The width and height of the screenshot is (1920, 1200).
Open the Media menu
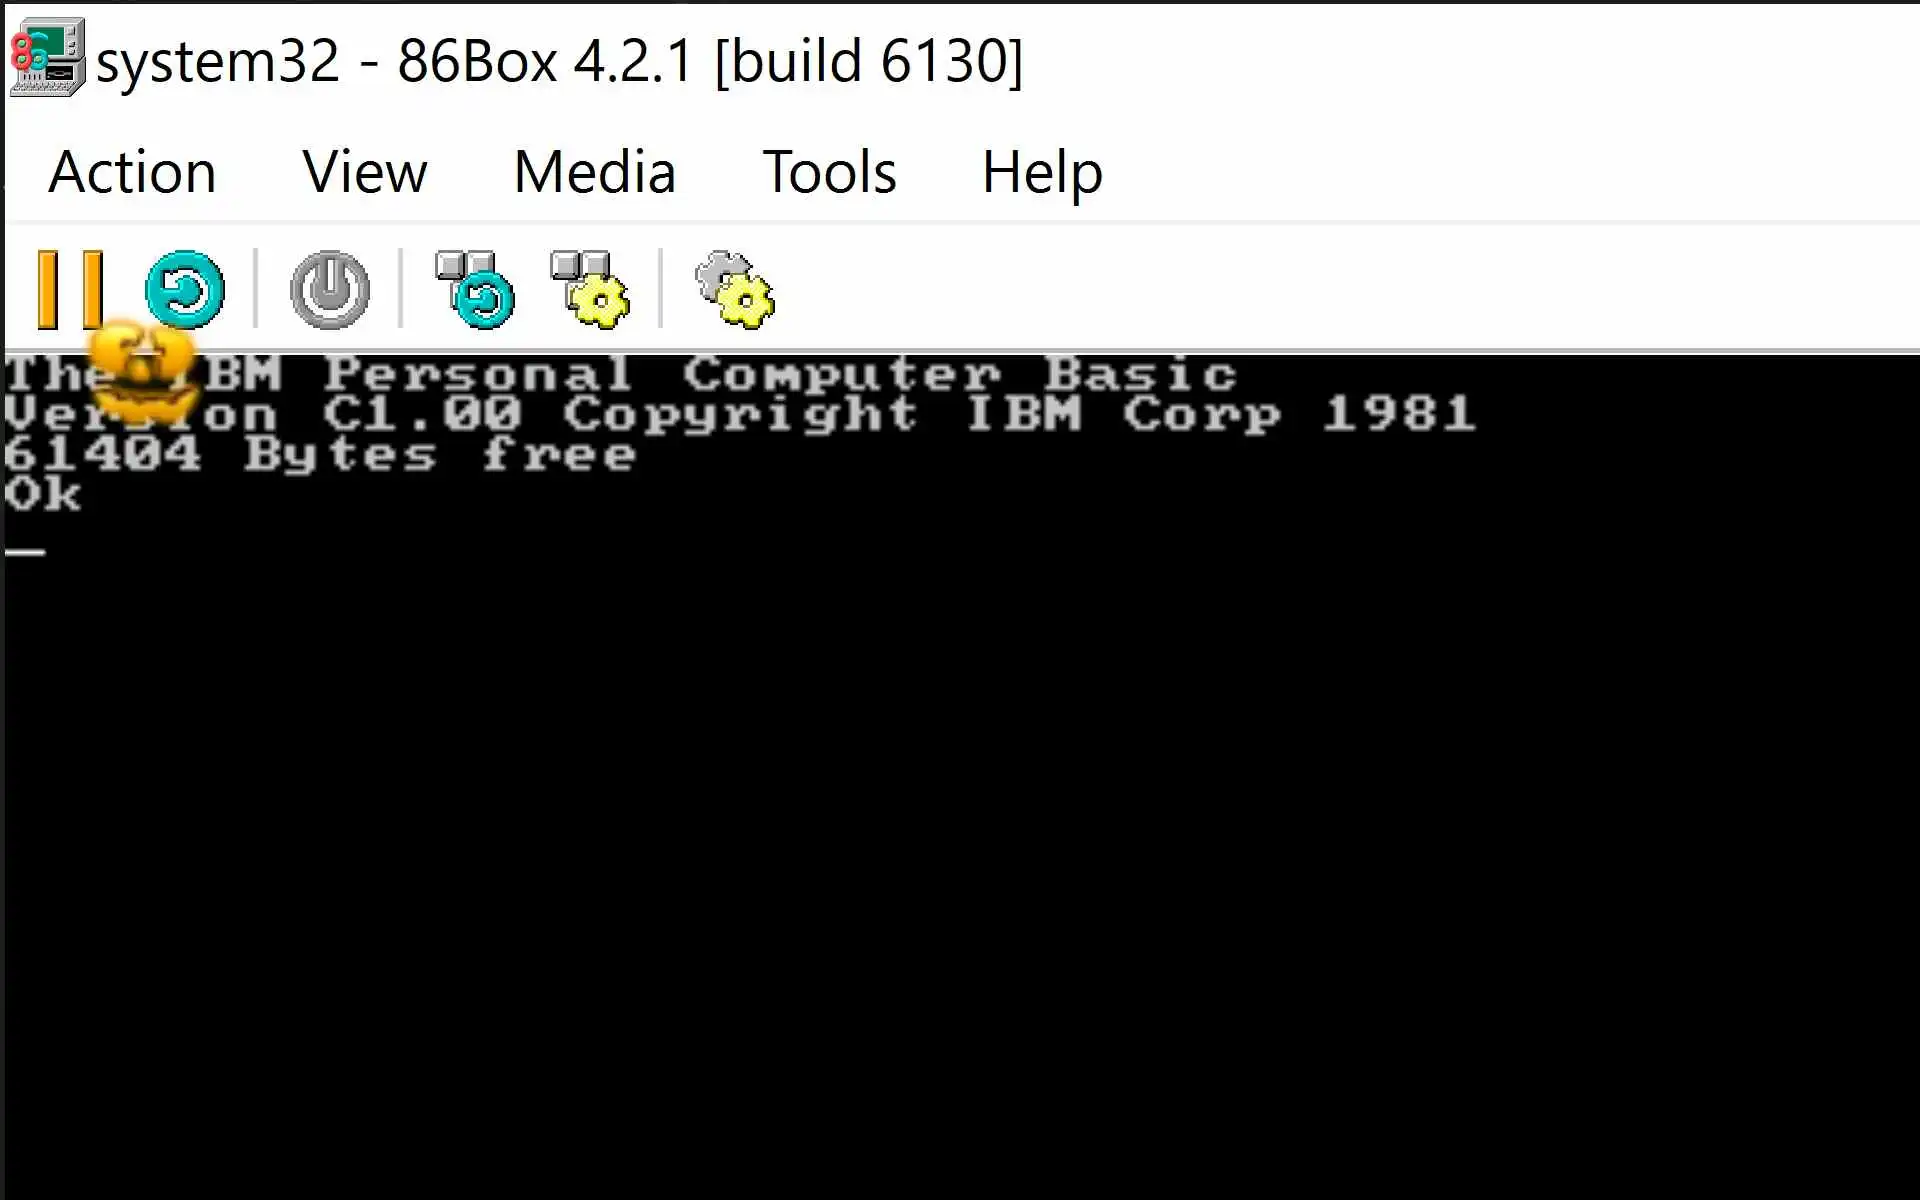click(594, 171)
